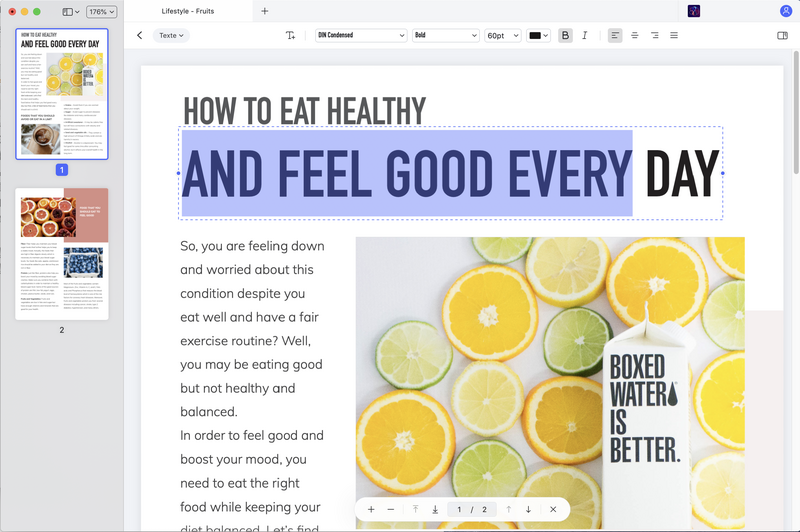Jump to the last page
800x532 pixels.
coord(435,509)
